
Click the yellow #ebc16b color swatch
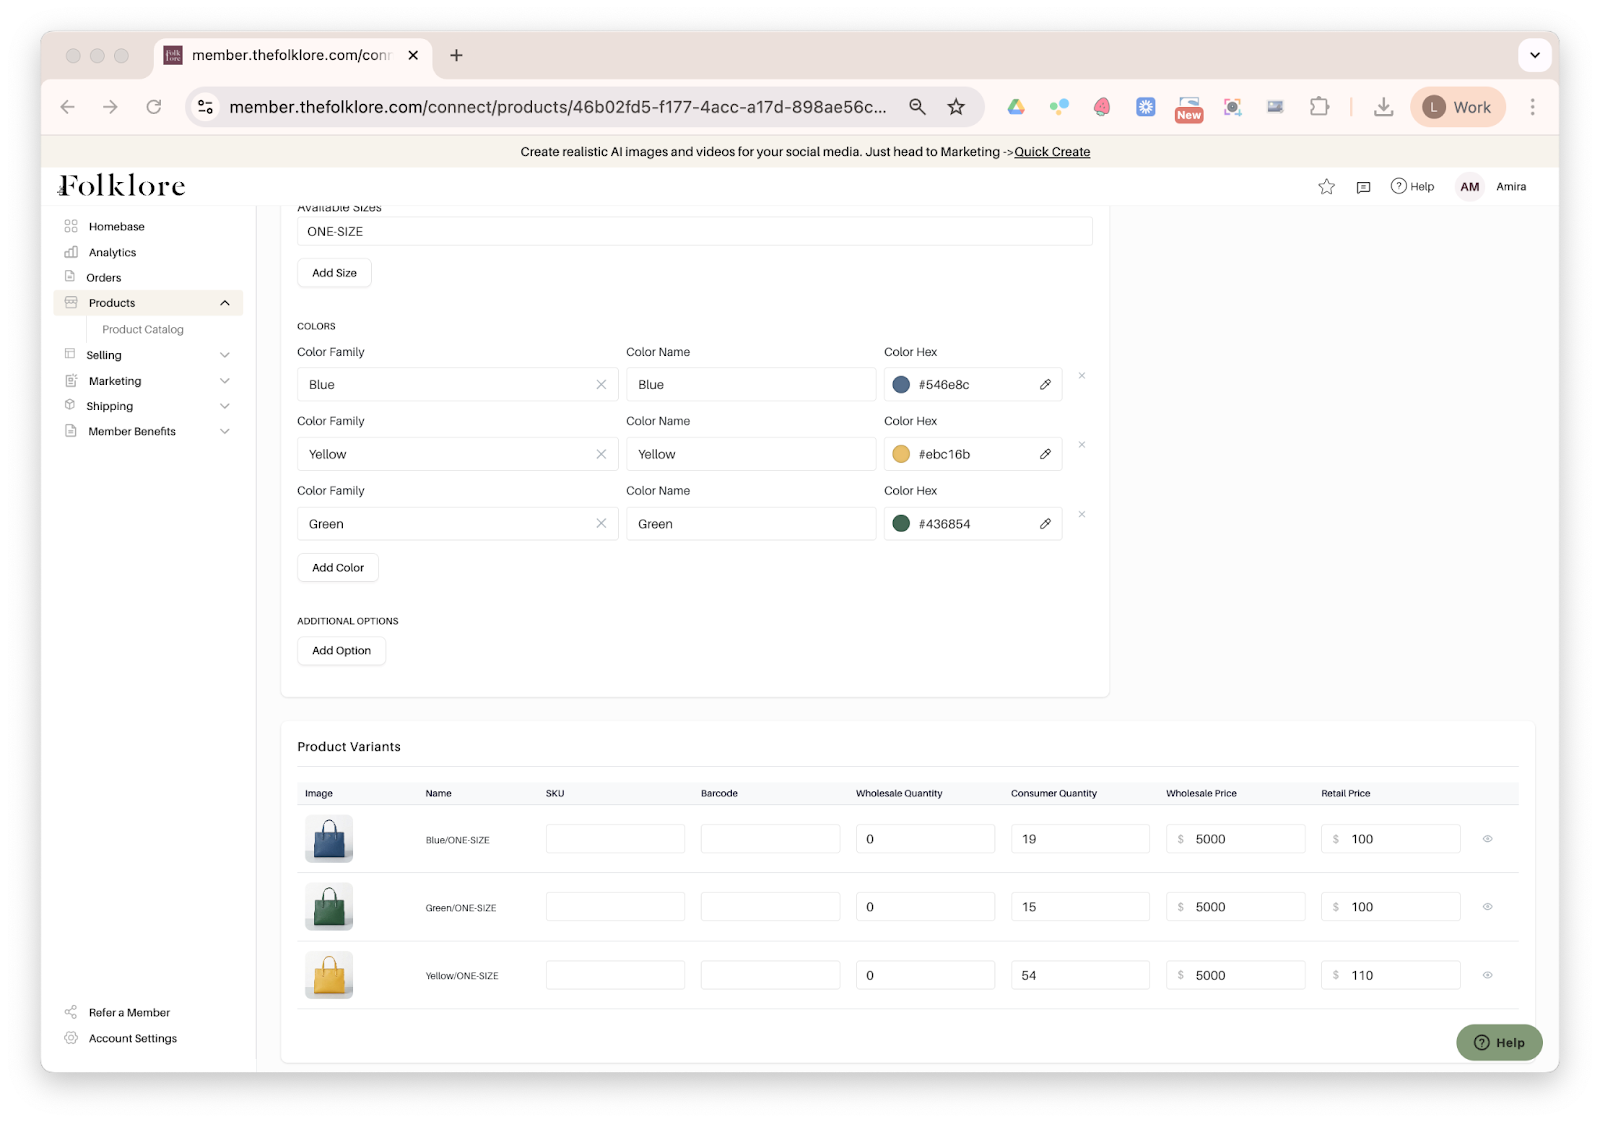click(x=901, y=454)
